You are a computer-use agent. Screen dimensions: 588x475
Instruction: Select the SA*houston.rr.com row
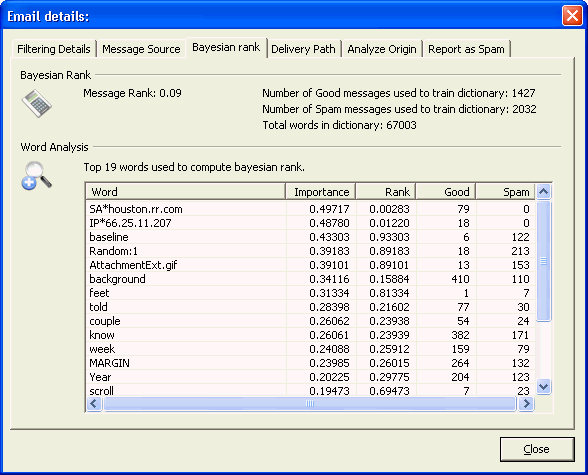pyautogui.click(x=310, y=209)
